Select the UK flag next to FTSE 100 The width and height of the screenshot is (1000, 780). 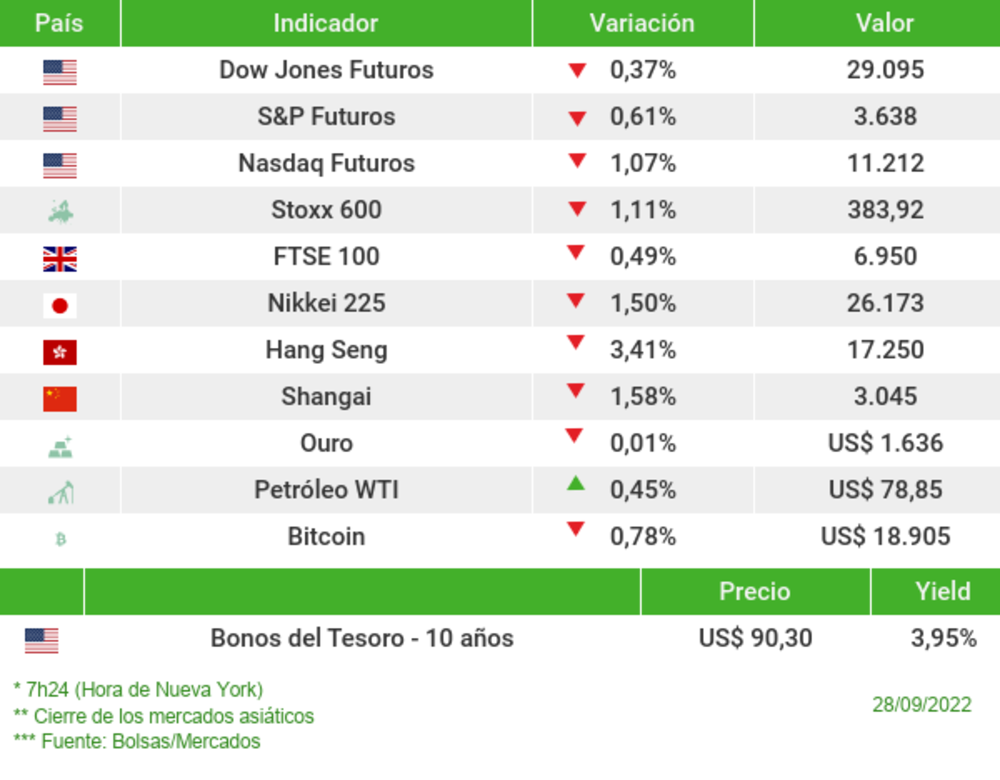(60, 260)
